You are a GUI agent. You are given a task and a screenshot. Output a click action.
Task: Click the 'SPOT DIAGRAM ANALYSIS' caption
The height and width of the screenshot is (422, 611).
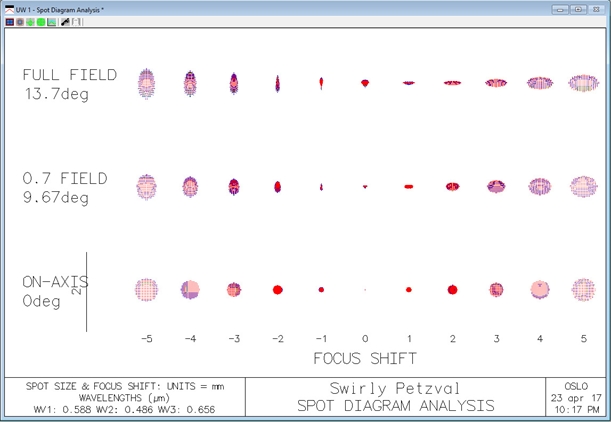click(396, 406)
